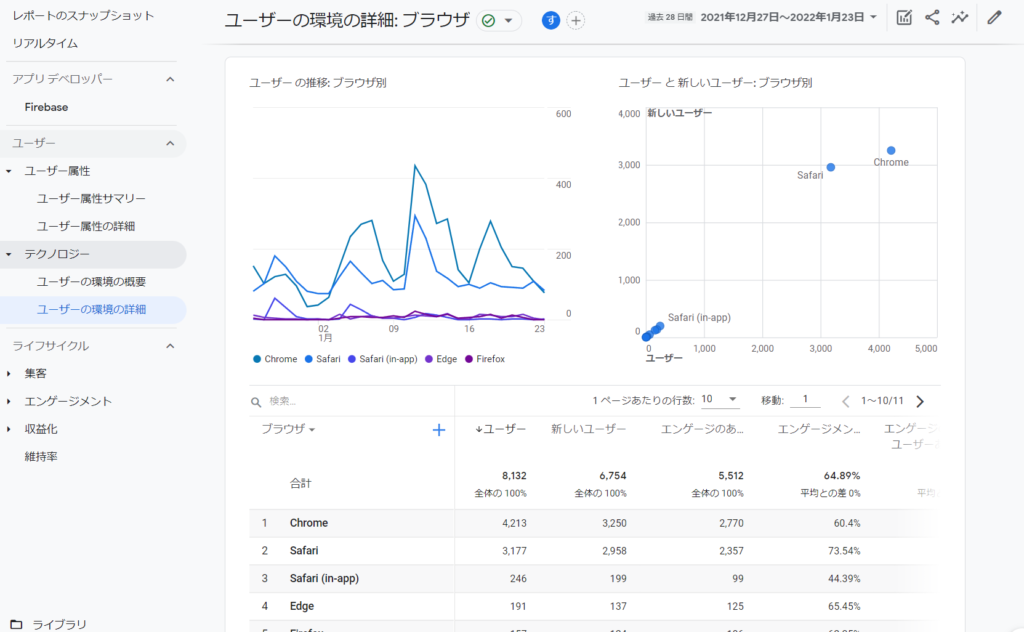Image resolution: width=1024 pixels, height=632 pixels.
Task: Open ユーザー属性の詳細 report
Action: (86, 227)
